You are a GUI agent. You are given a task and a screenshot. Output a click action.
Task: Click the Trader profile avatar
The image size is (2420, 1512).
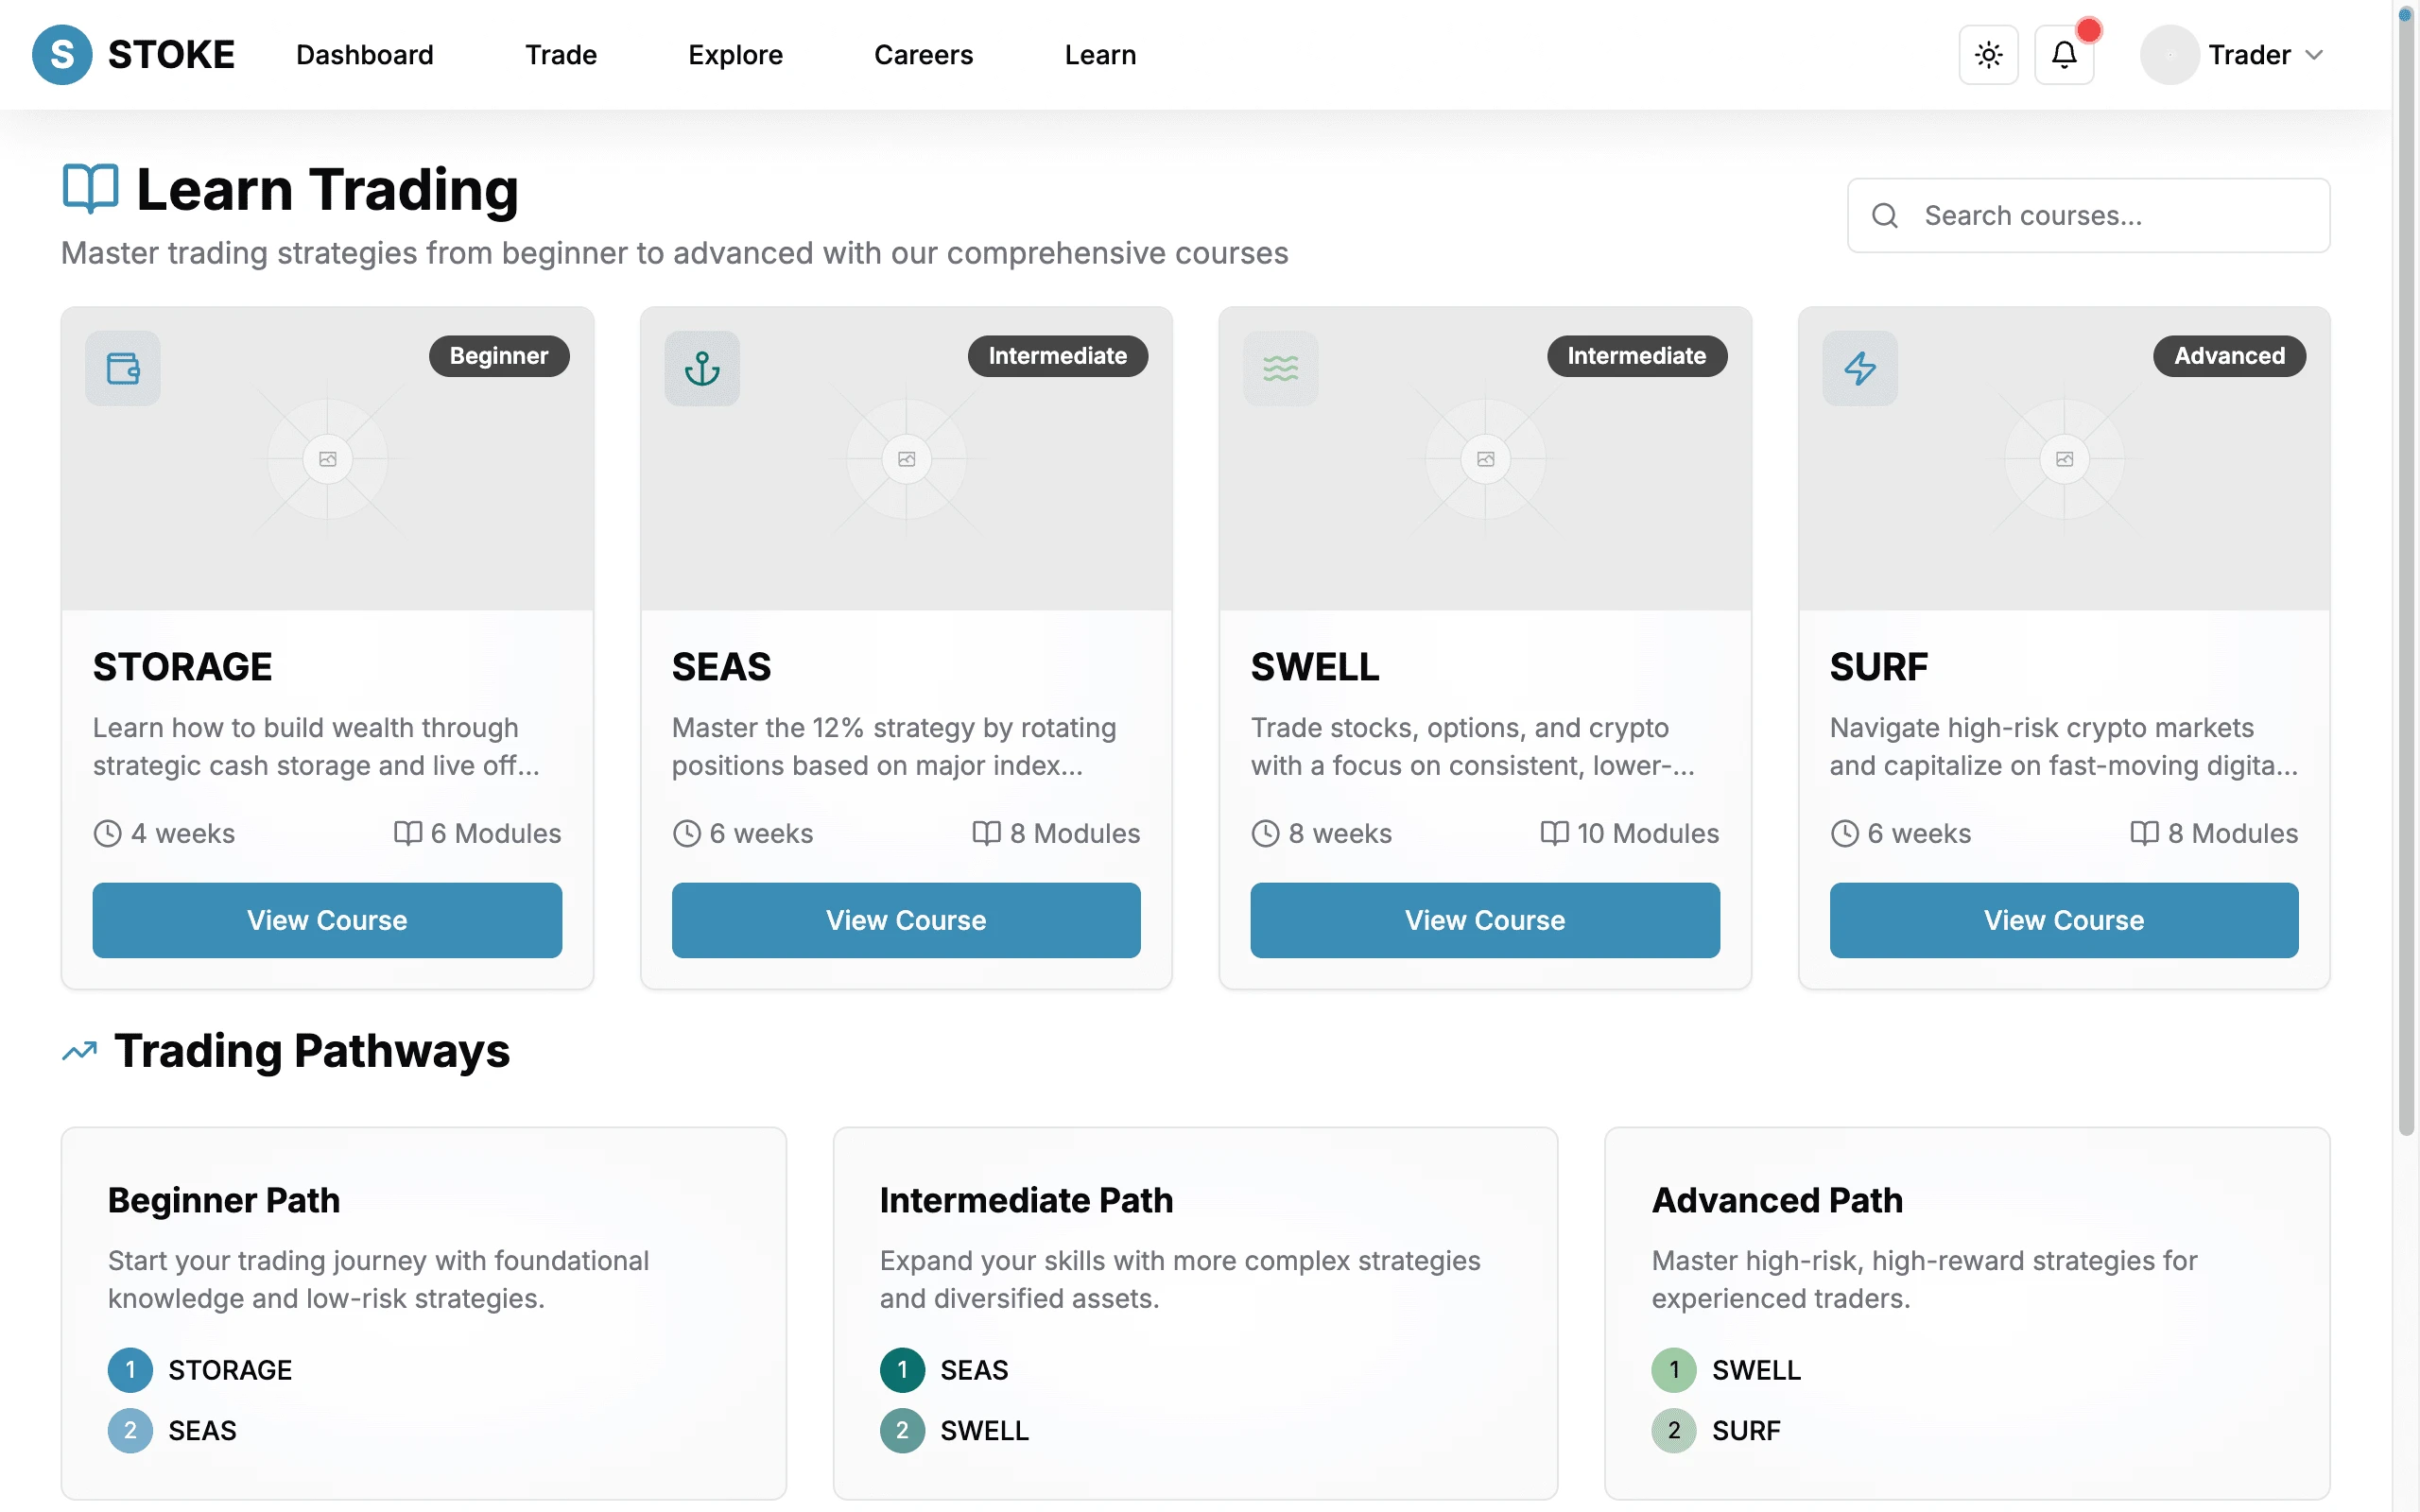2169,54
